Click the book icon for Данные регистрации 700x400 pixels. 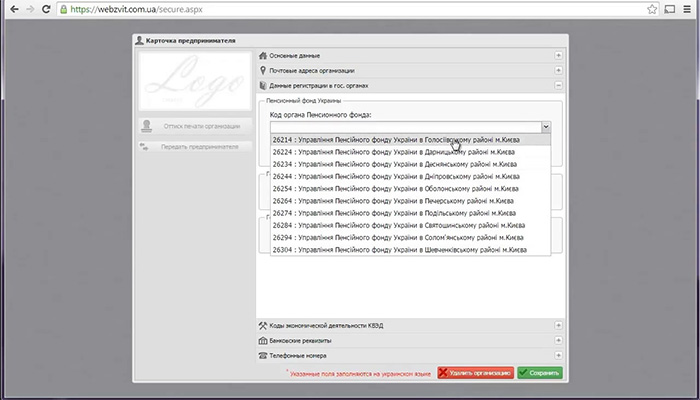(x=263, y=85)
